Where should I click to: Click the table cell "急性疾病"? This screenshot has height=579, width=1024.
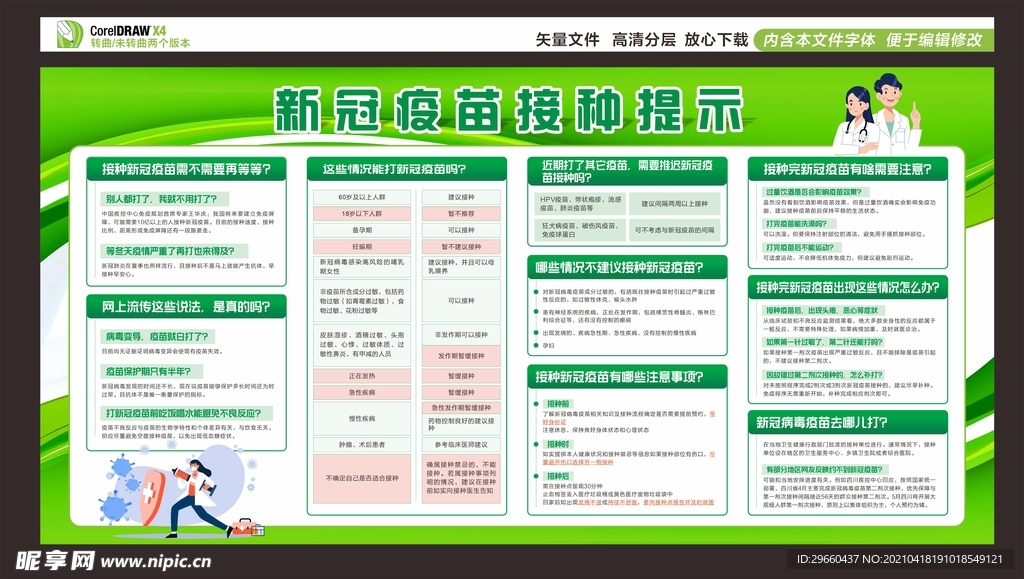pos(362,392)
